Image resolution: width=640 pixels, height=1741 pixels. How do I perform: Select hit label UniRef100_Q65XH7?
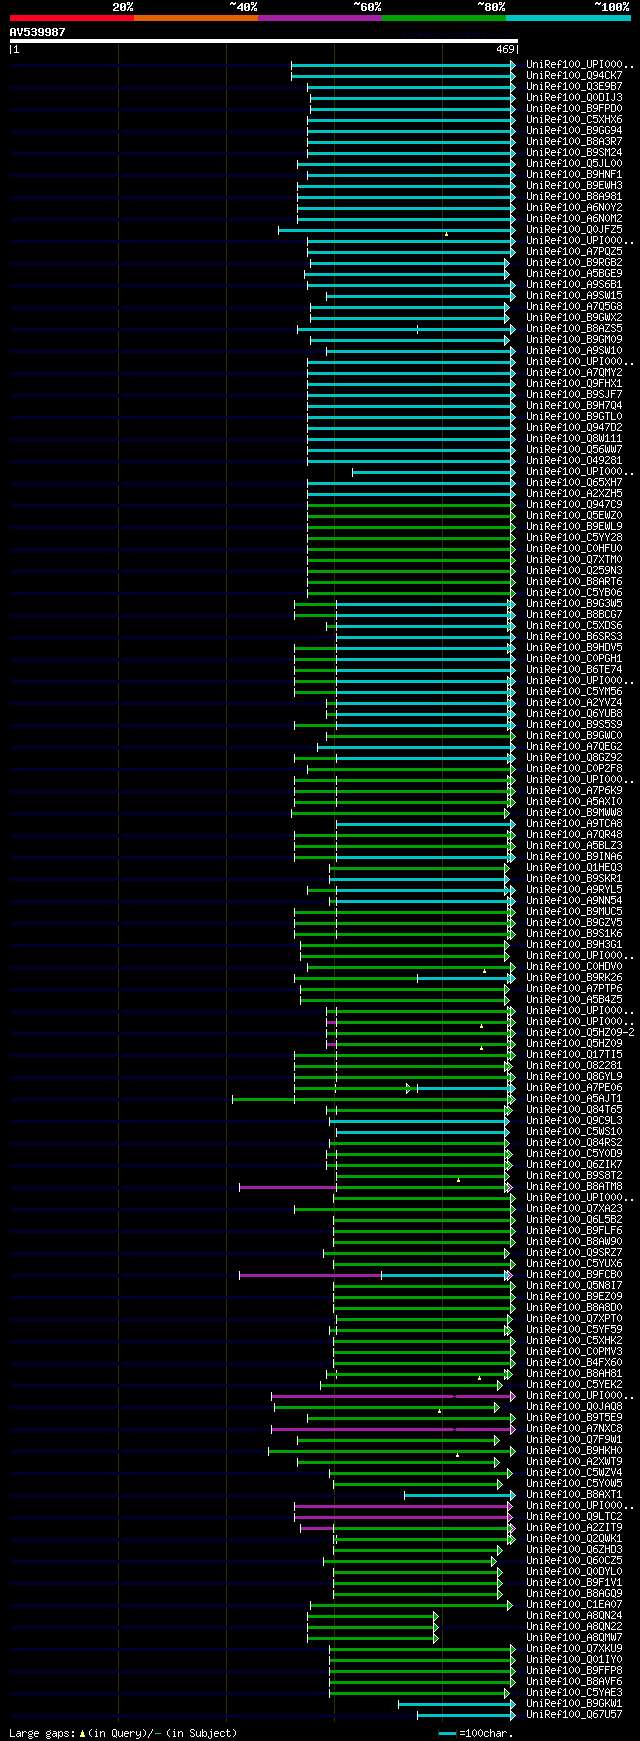click(574, 483)
